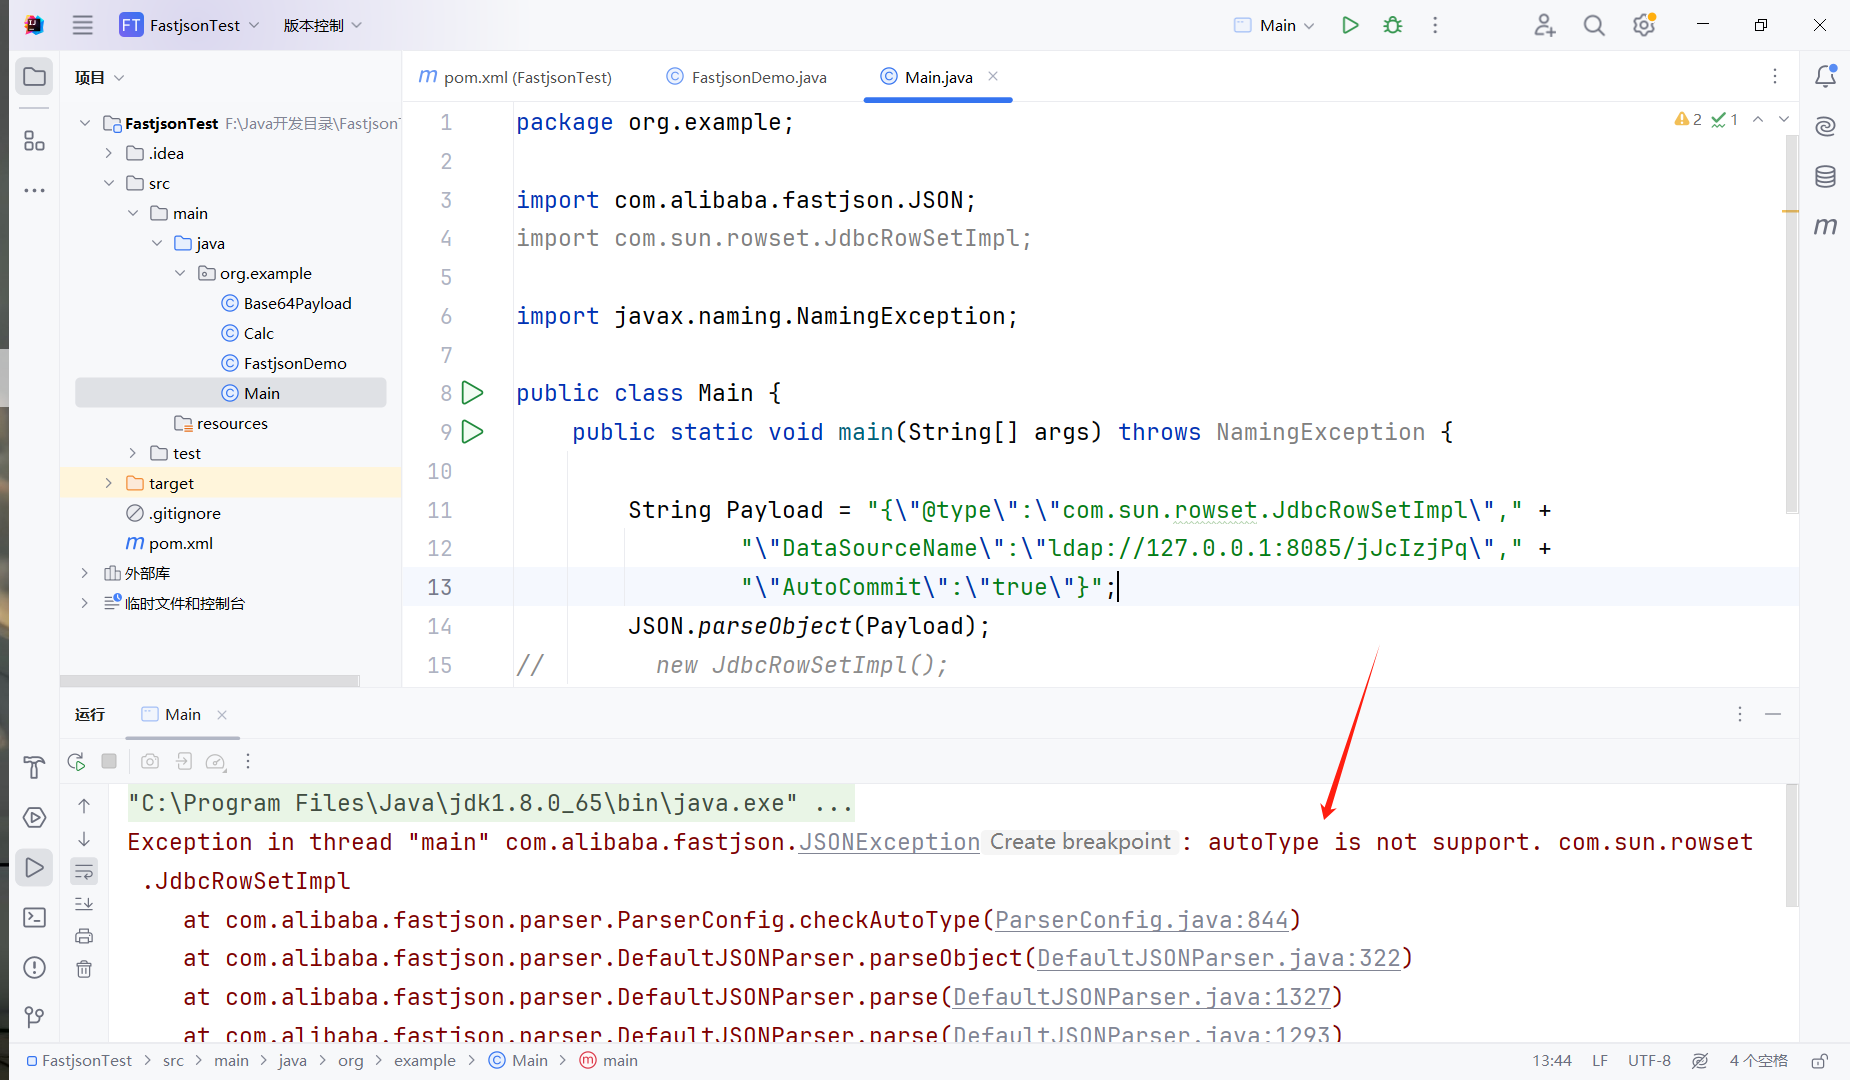
Task: Open the Problems tool window
Action: click(x=34, y=967)
